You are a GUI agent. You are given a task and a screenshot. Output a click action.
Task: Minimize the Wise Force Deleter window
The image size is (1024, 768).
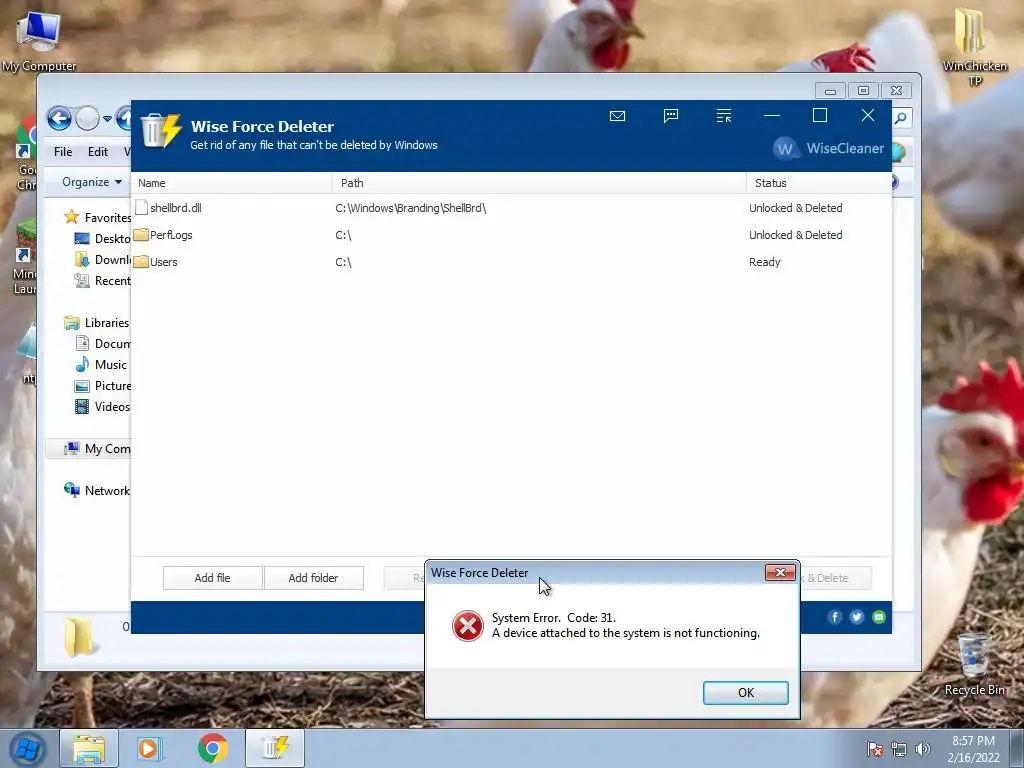pos(772,116)
